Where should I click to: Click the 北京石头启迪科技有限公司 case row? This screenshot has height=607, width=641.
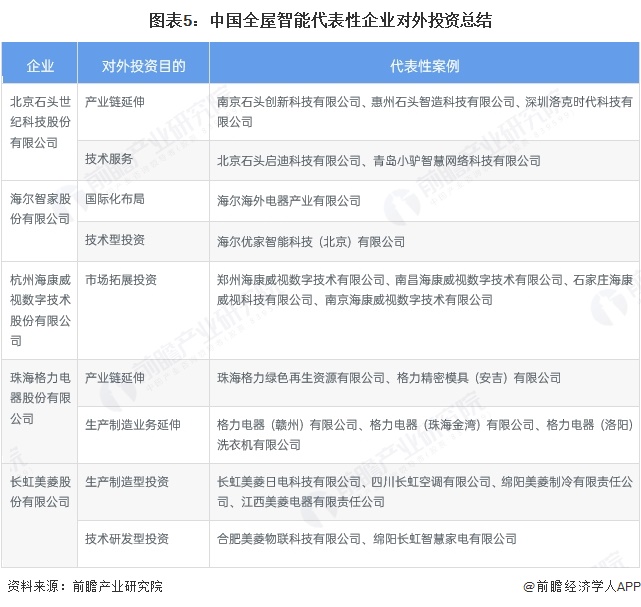tap(378, 160)
